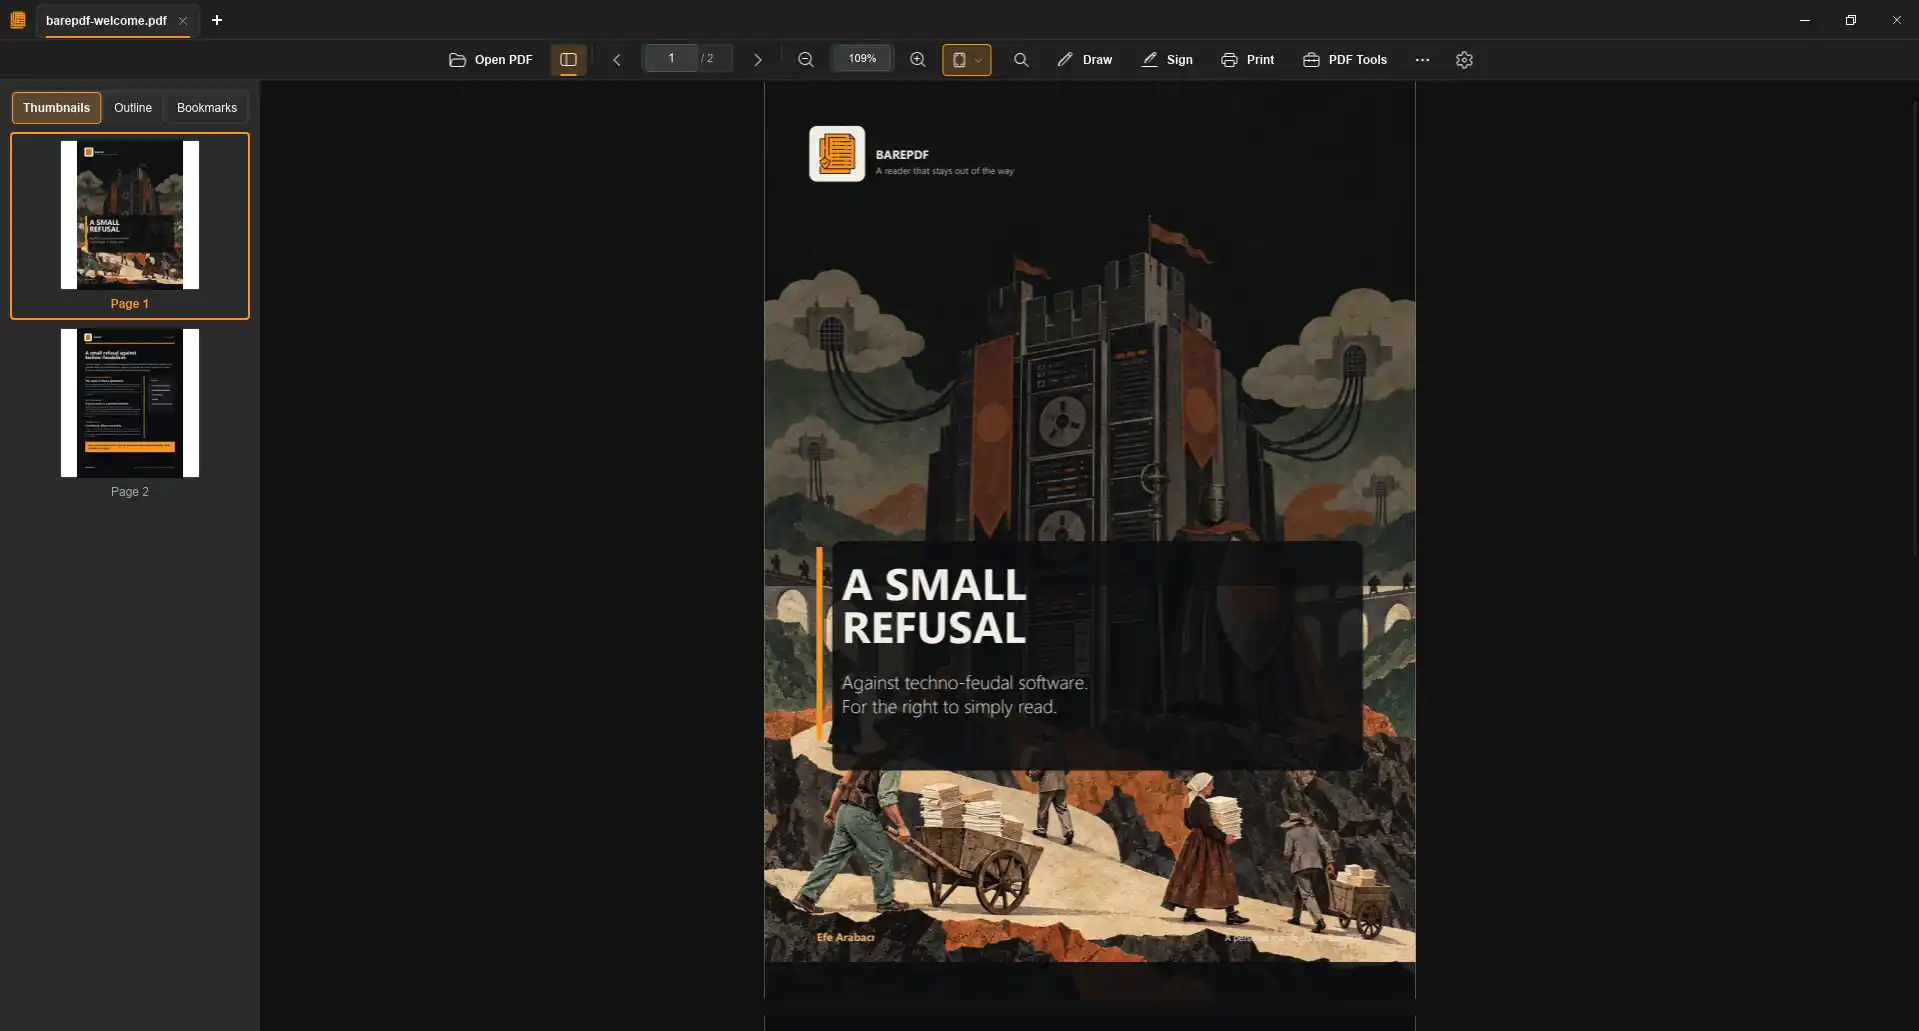Restore down the window
The height and width of the screenshot is (1031, 1919).
pyautogui.click(x=1851, y=20)
